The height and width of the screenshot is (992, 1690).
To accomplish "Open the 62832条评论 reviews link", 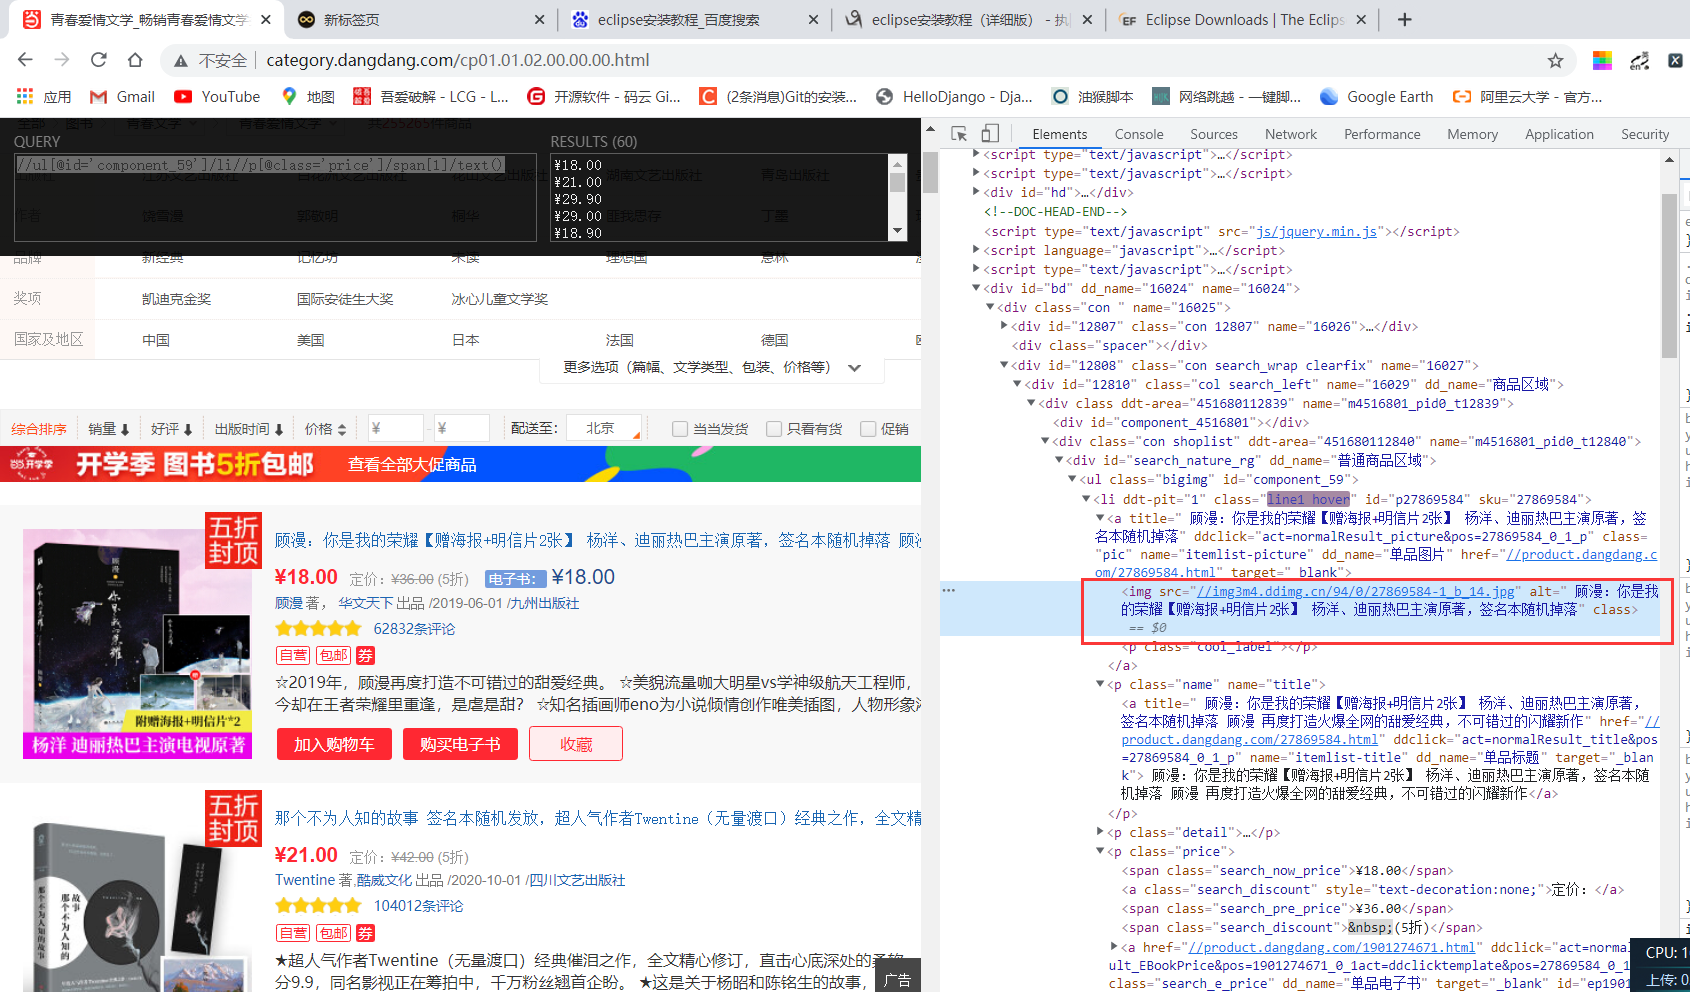I will tap(414, 629).
